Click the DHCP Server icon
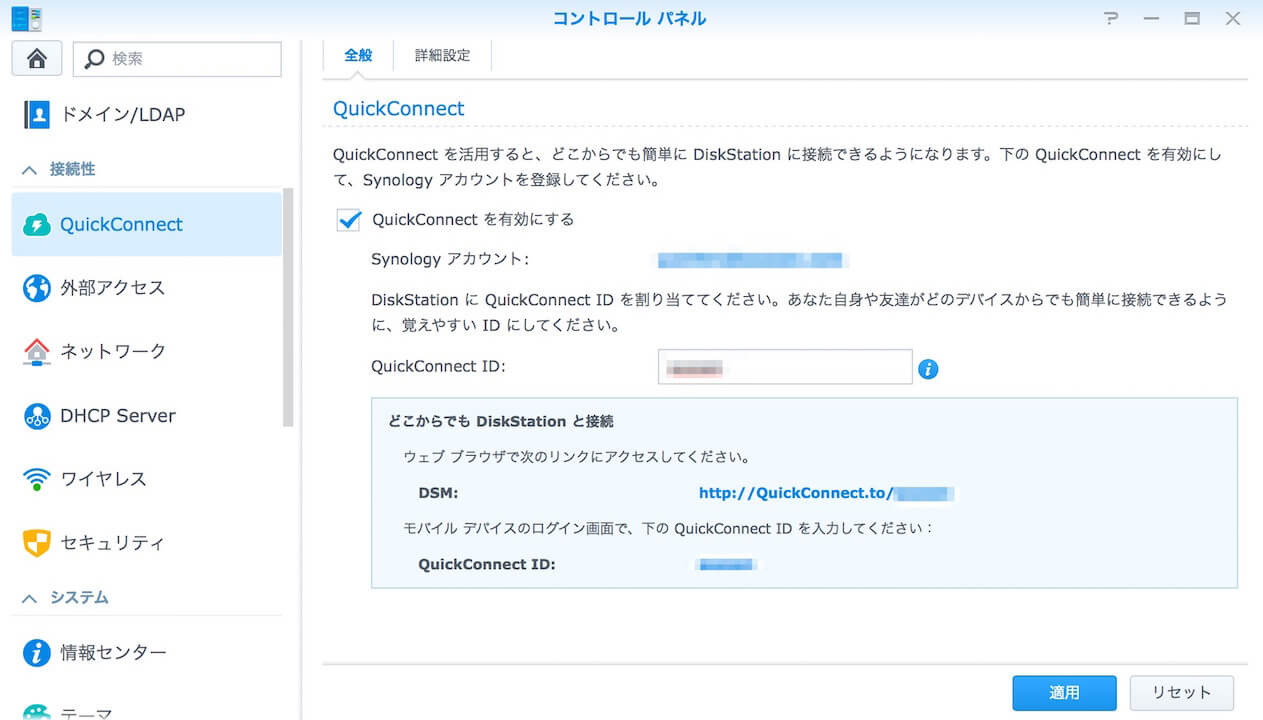This screenshot has height=720, width=1263. 37,416
